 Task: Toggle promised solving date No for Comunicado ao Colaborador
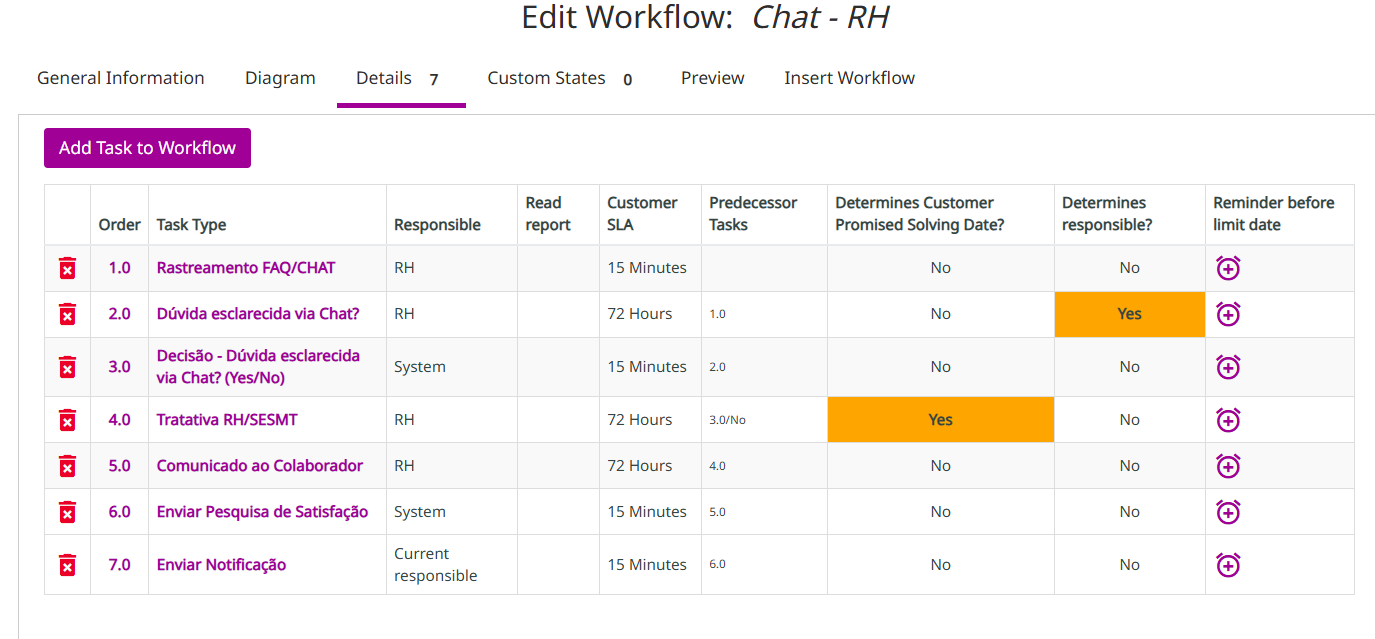tap(941, 466)
